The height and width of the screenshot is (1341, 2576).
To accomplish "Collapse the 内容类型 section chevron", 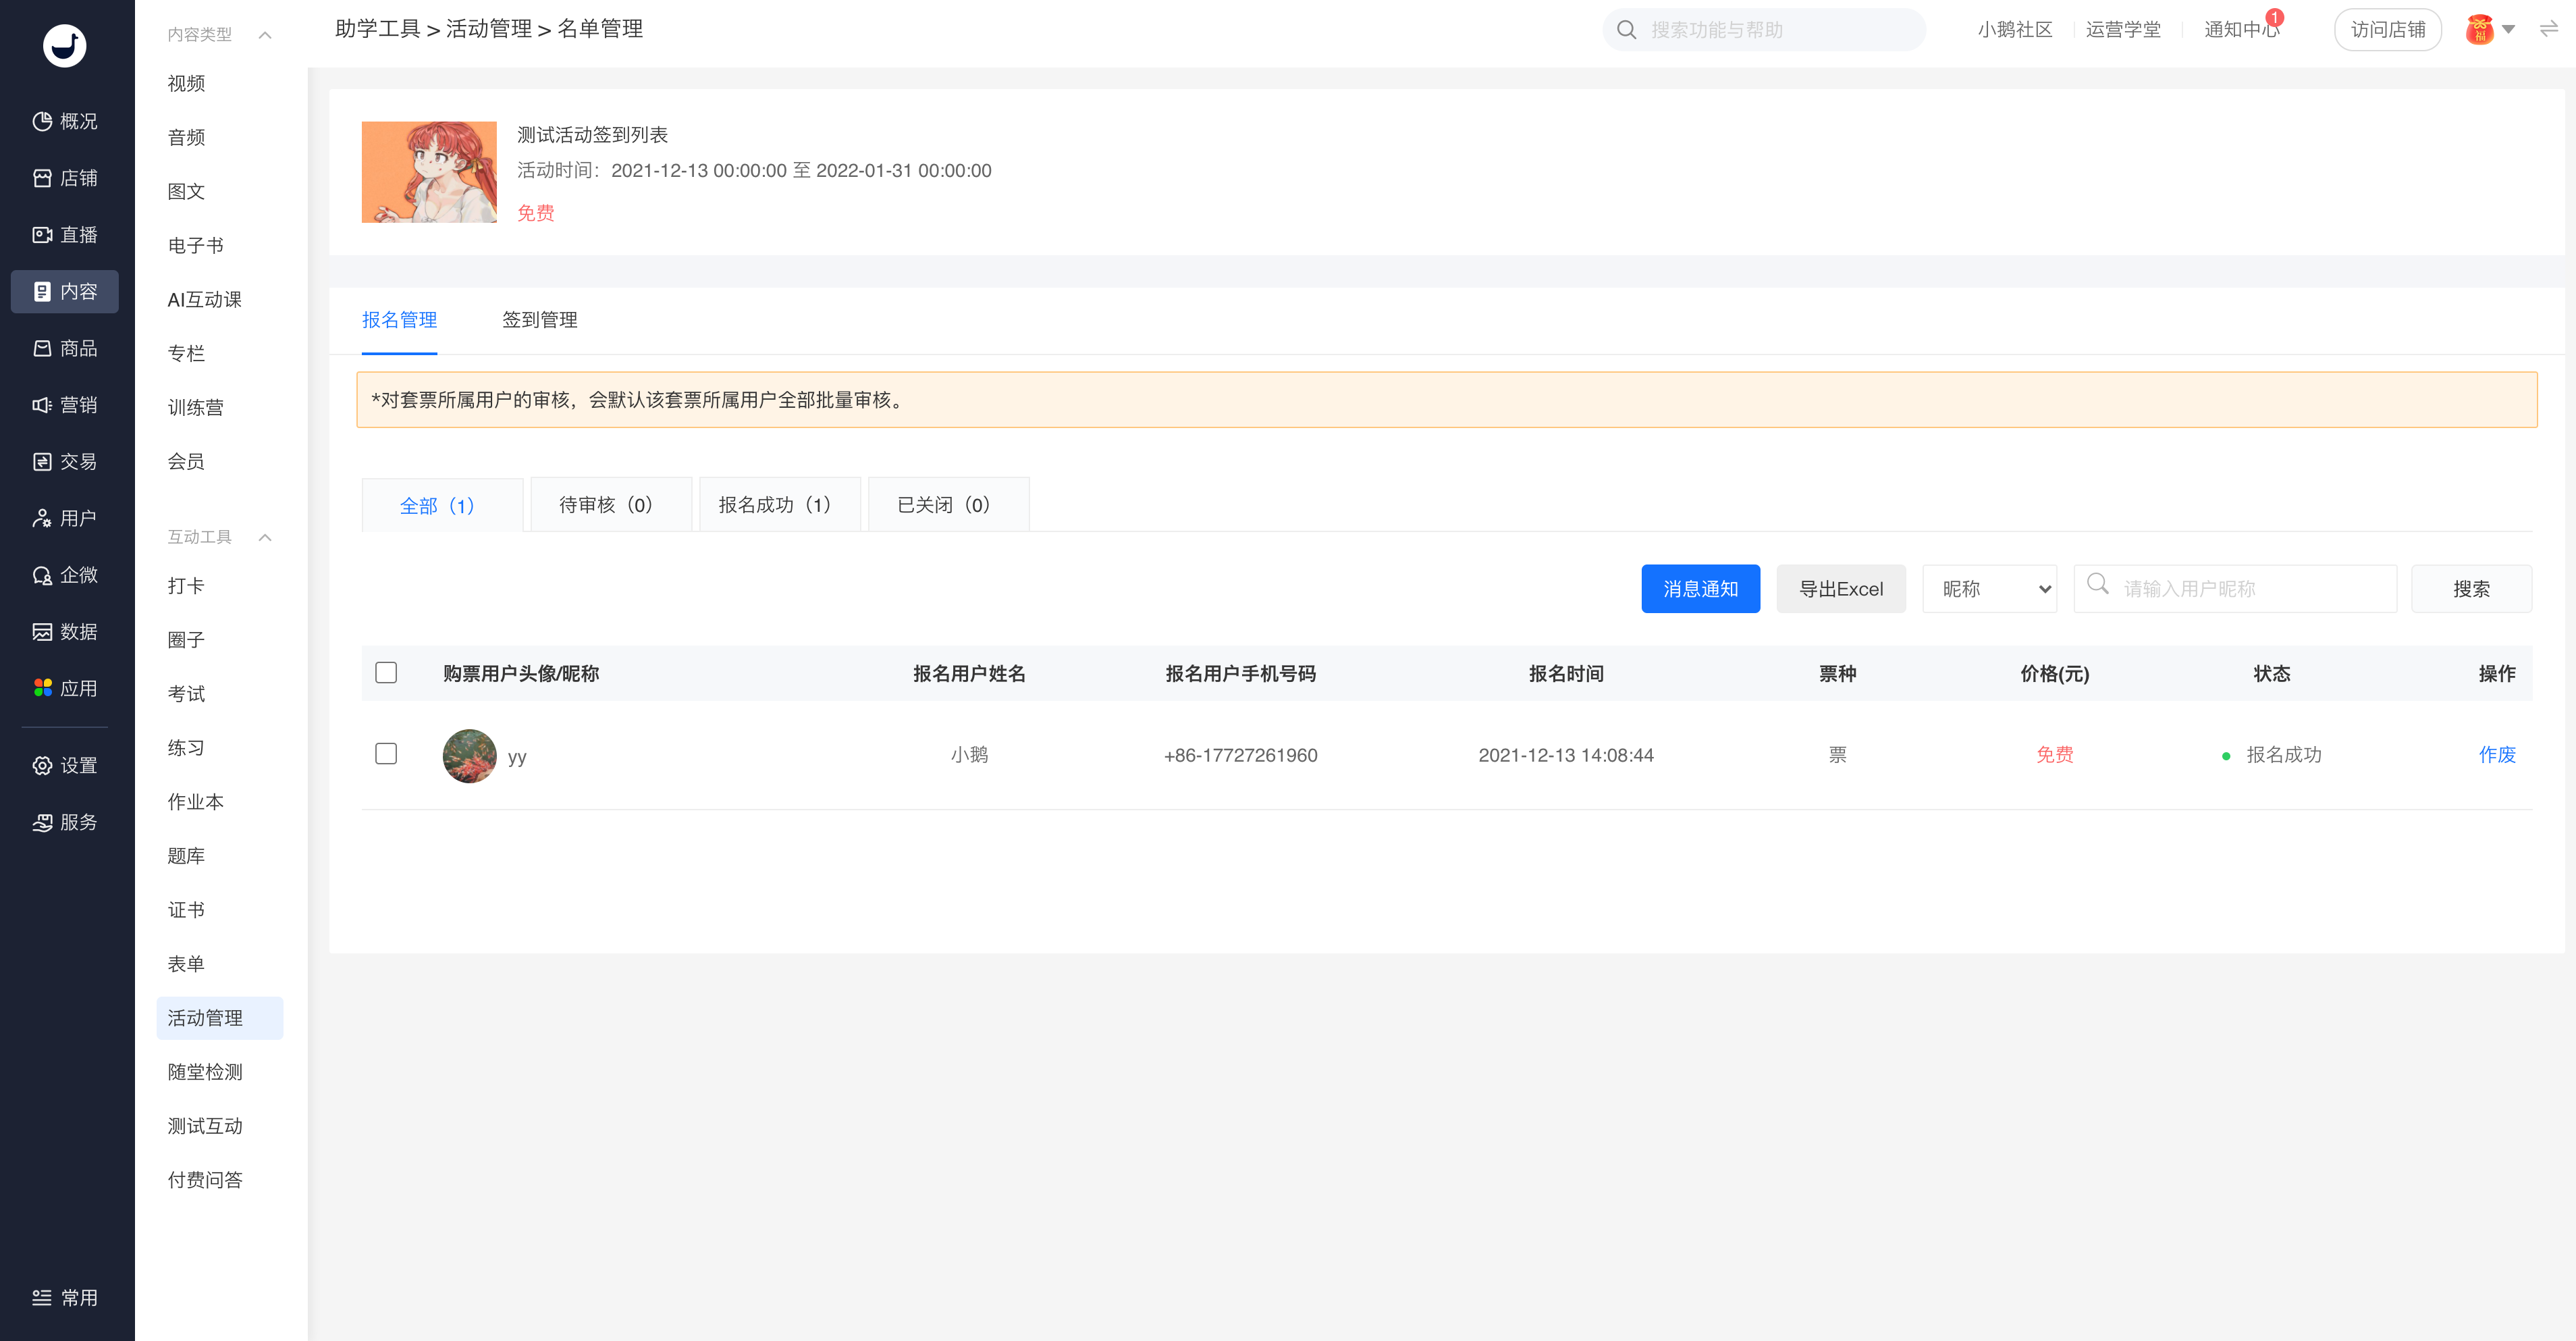I will [x=265, y=35].
